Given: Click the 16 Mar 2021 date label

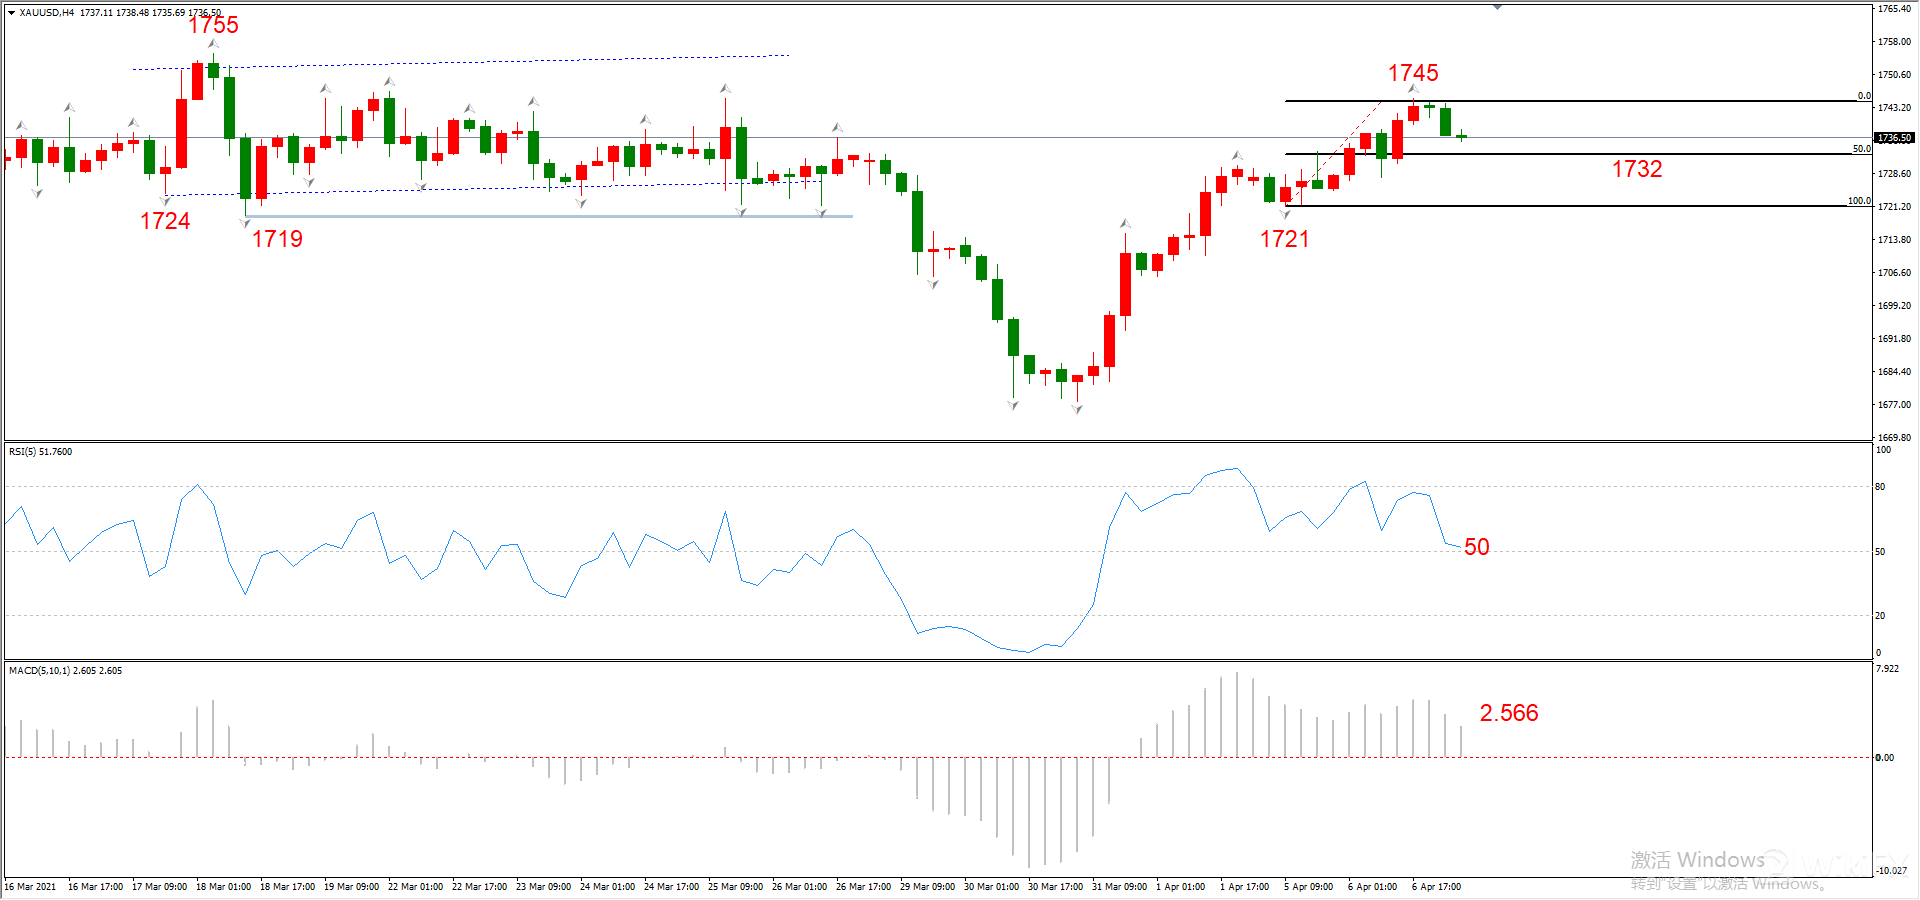Looking at the screenshot, I should pyautogui.click(x=31, y=887).
